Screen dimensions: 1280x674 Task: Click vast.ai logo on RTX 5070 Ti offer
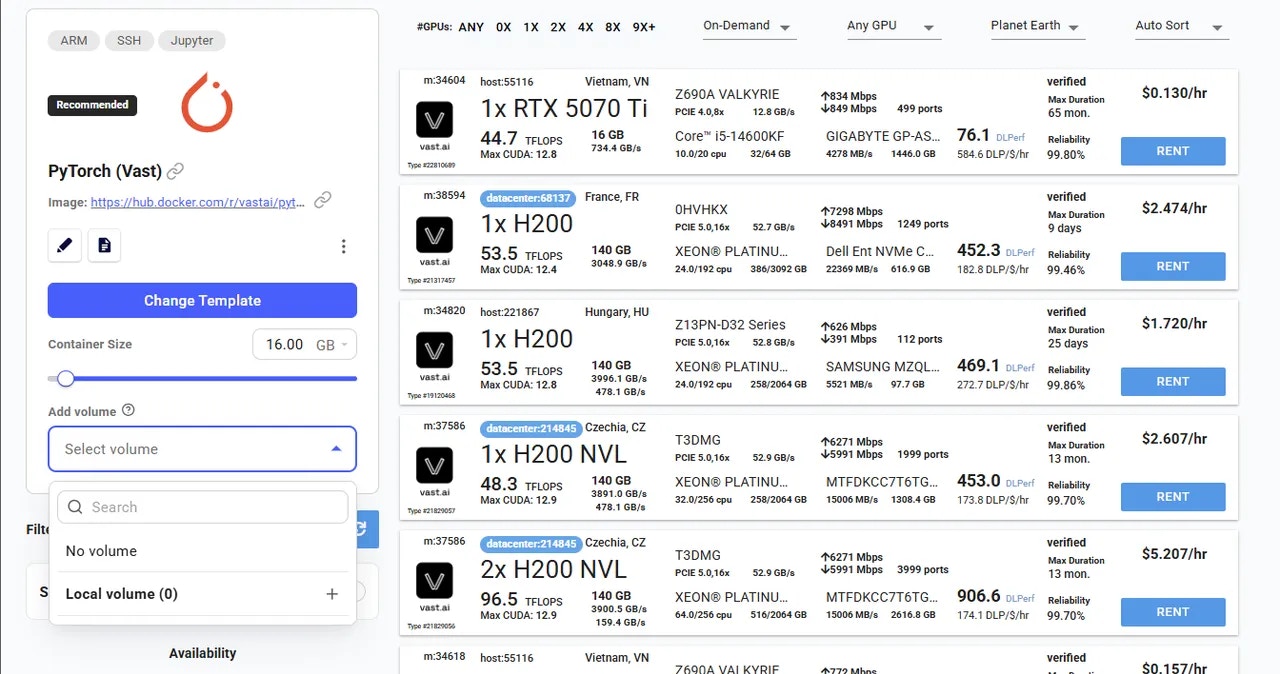tap(434, 120)
